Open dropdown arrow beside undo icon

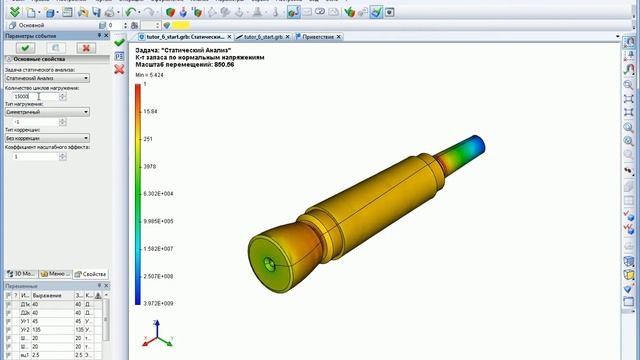click(x=139, y=13)
